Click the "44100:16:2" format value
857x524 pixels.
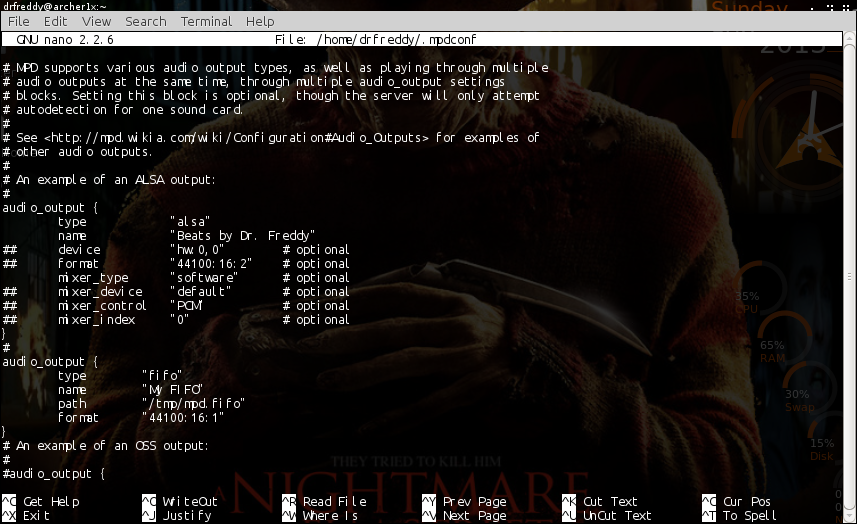pyautogui.click(x=211, y=263)
